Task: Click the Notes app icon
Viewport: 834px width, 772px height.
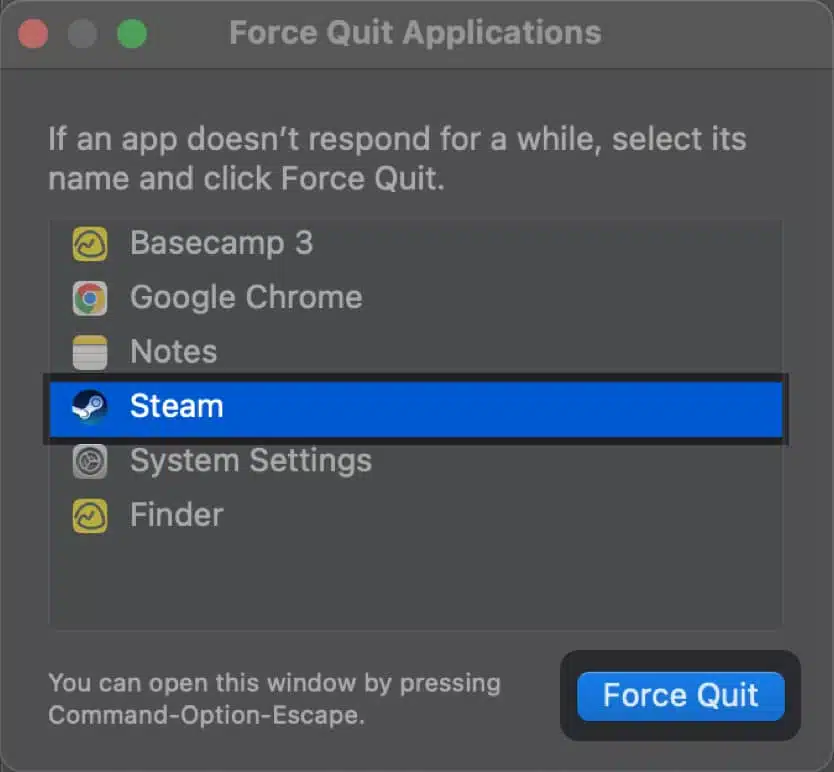Action: tap(89, 351)
